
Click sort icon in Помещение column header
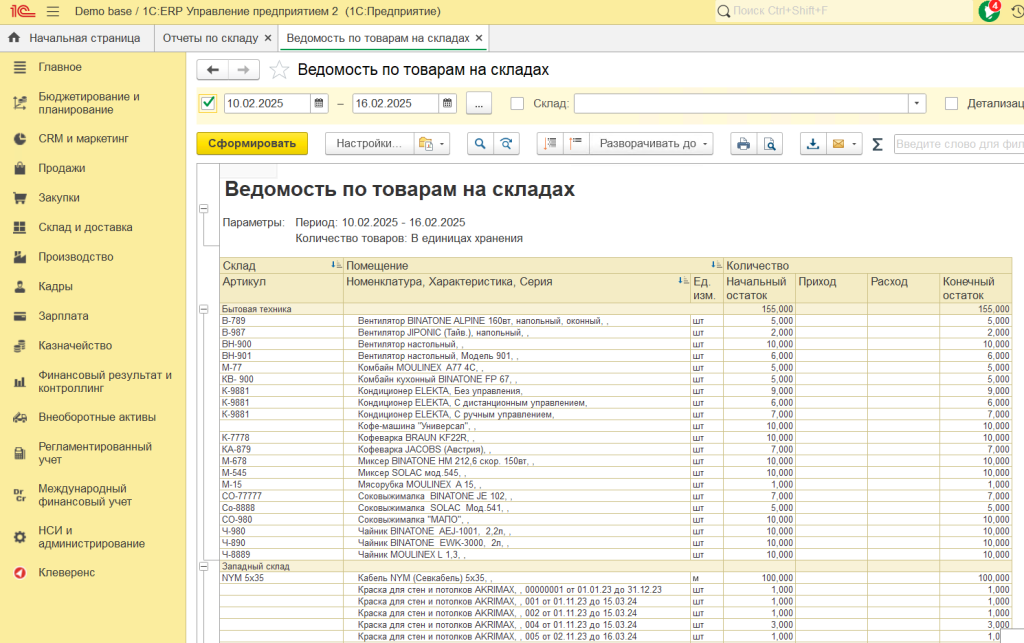tap(716, 265)
